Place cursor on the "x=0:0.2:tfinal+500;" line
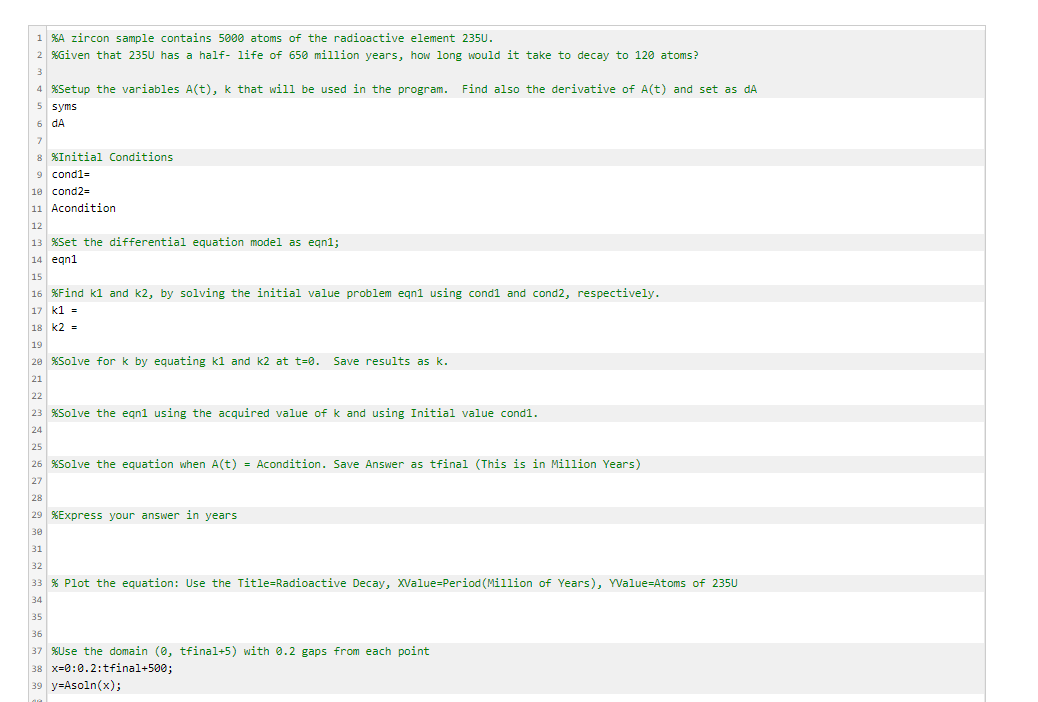This screenshot has height=702, width=1038. [x=112, y=669]
